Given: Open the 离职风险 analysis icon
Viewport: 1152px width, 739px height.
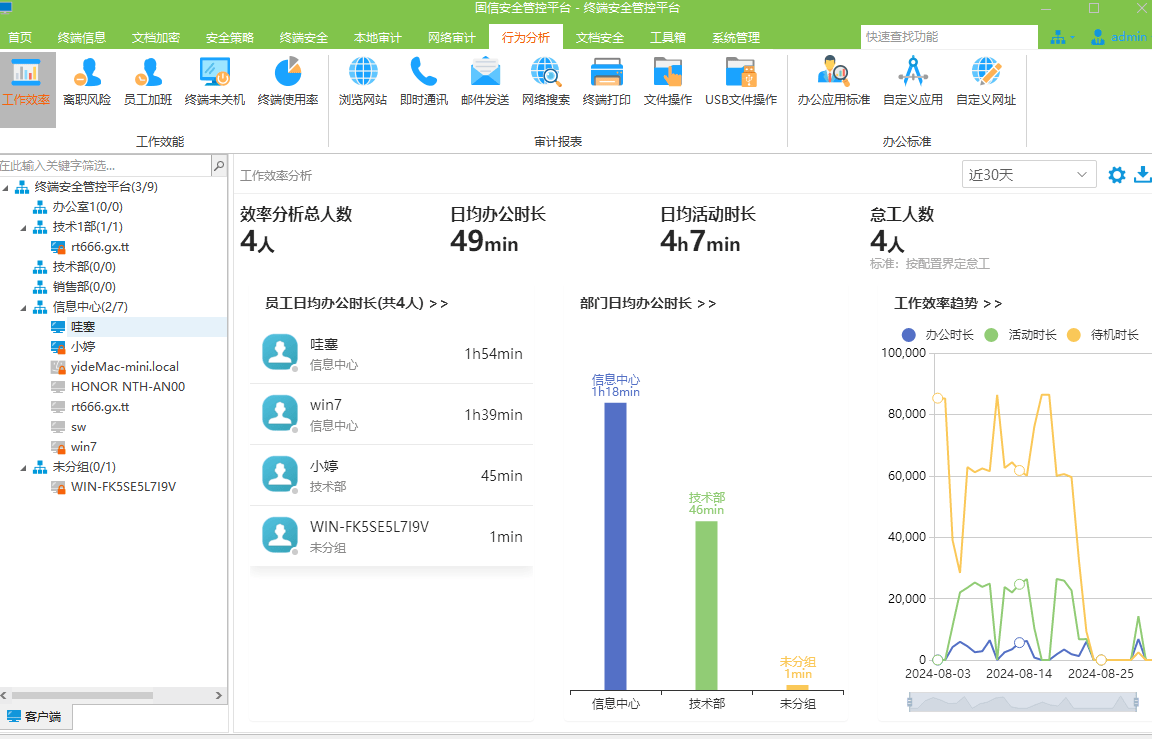Looking at the screenshot, I should click(x=87, y=82).
